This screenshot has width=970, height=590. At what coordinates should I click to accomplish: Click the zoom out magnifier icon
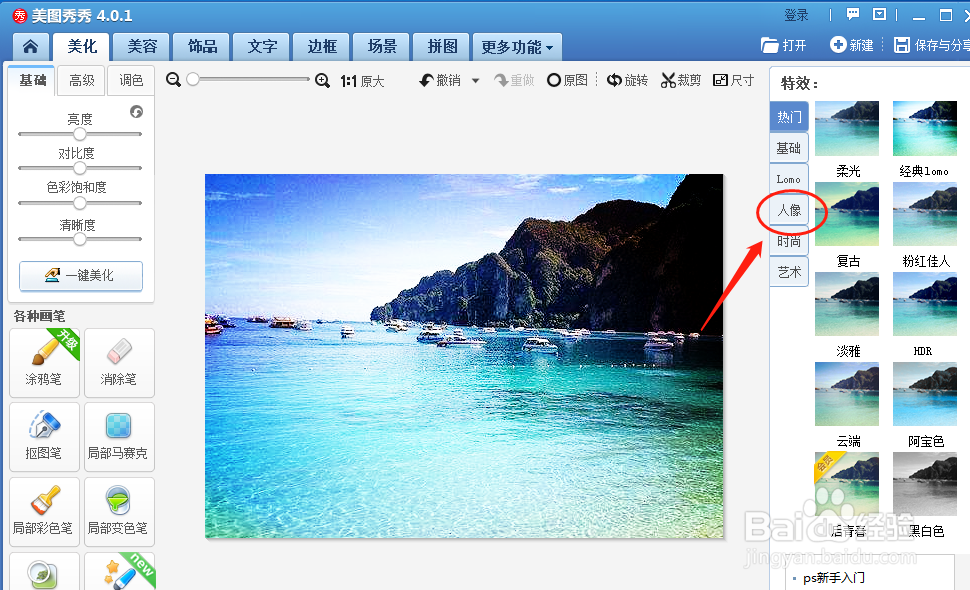[x=173, y=80]
